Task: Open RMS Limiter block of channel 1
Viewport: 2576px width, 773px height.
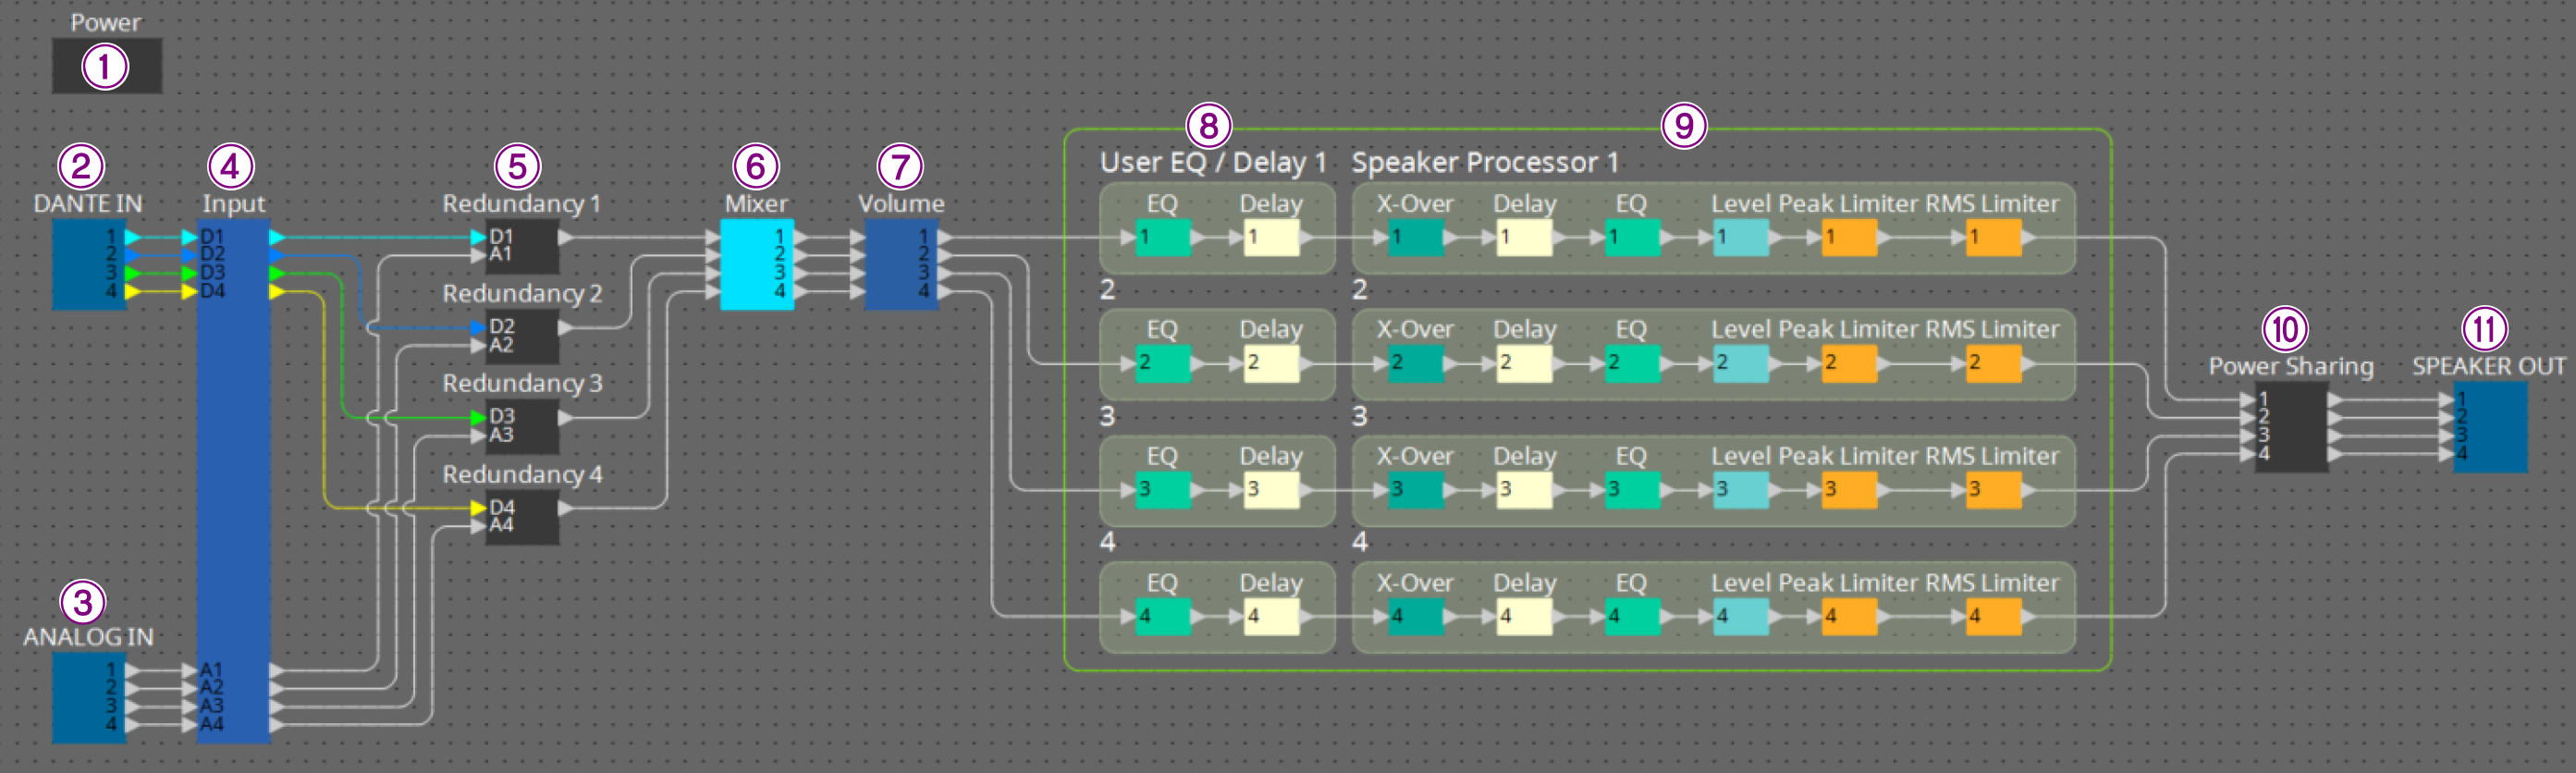Action: pyautogui.click(x=1993, y=238)
